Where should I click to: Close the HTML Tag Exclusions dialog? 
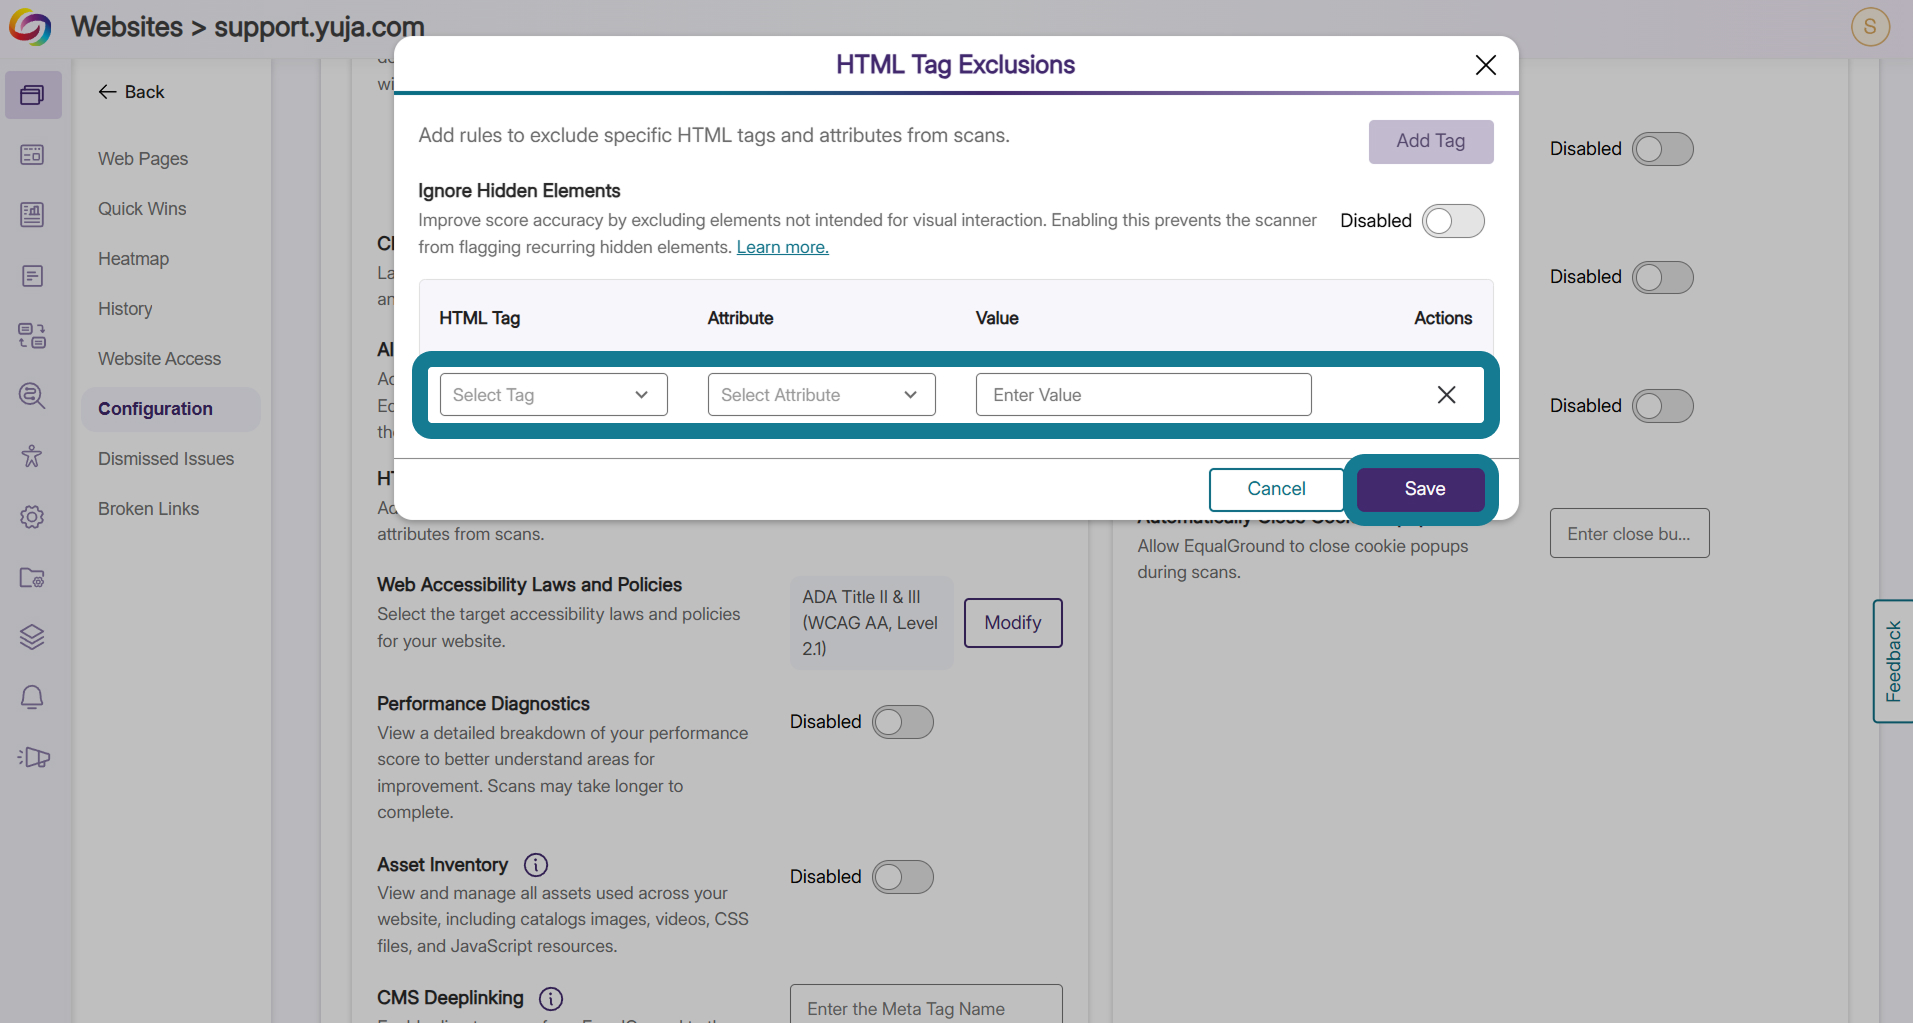[1486, 65]
